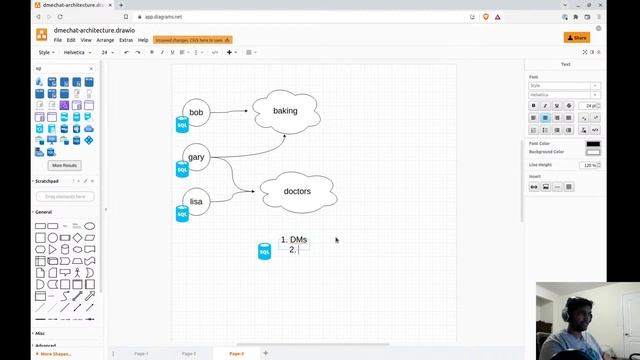The width and height of the screenshot is (640, 360).
Task: Click the Unsaved changes save notice
Action: click(x=193, y=40)
